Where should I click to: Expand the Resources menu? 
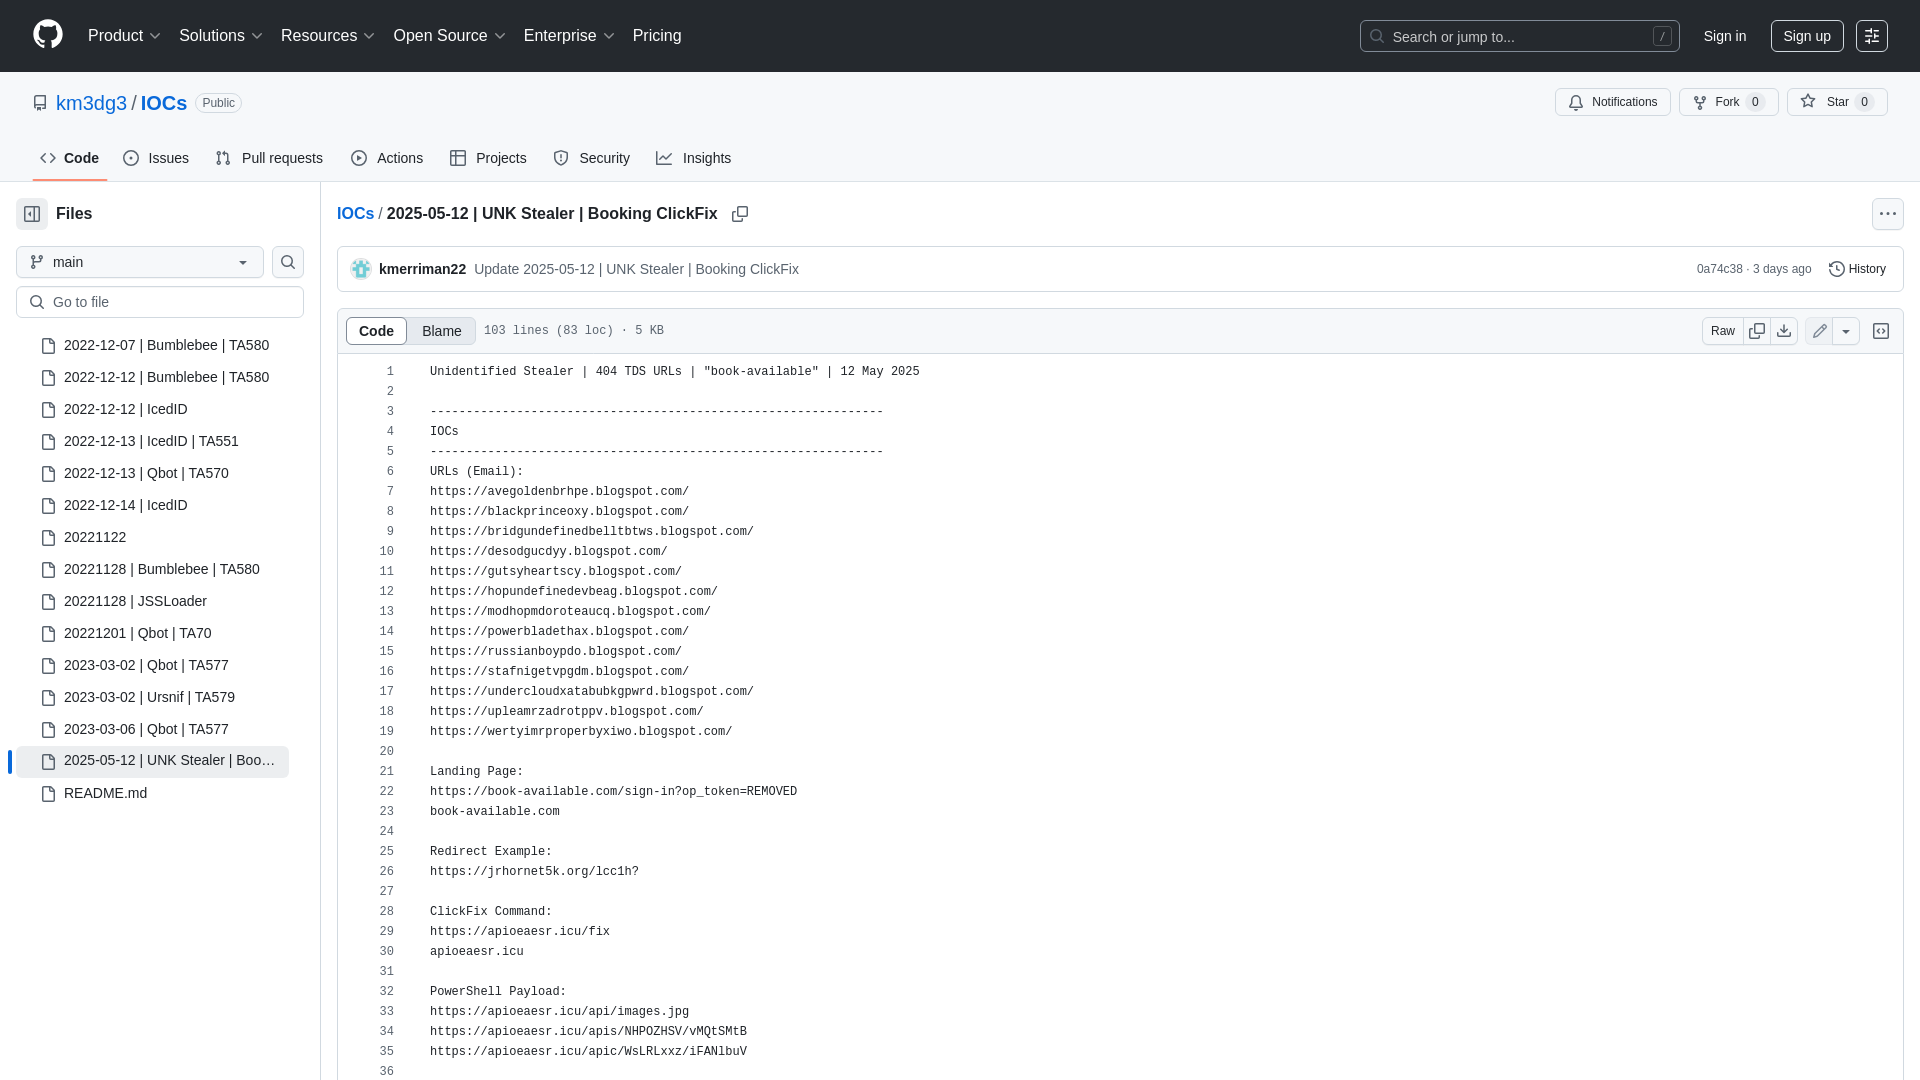(x=328, y=36)
